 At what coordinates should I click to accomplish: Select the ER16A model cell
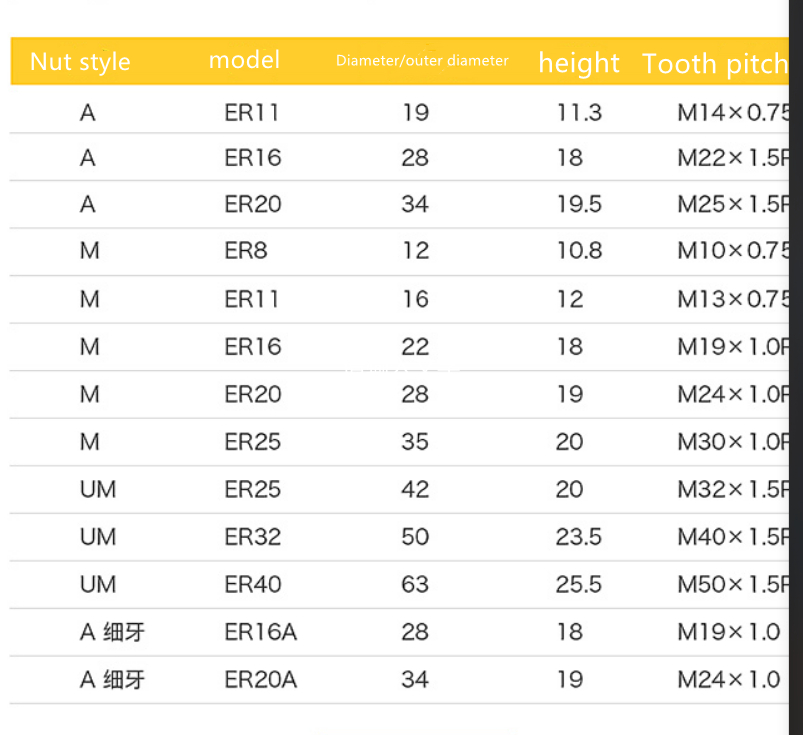click(260, 632)
